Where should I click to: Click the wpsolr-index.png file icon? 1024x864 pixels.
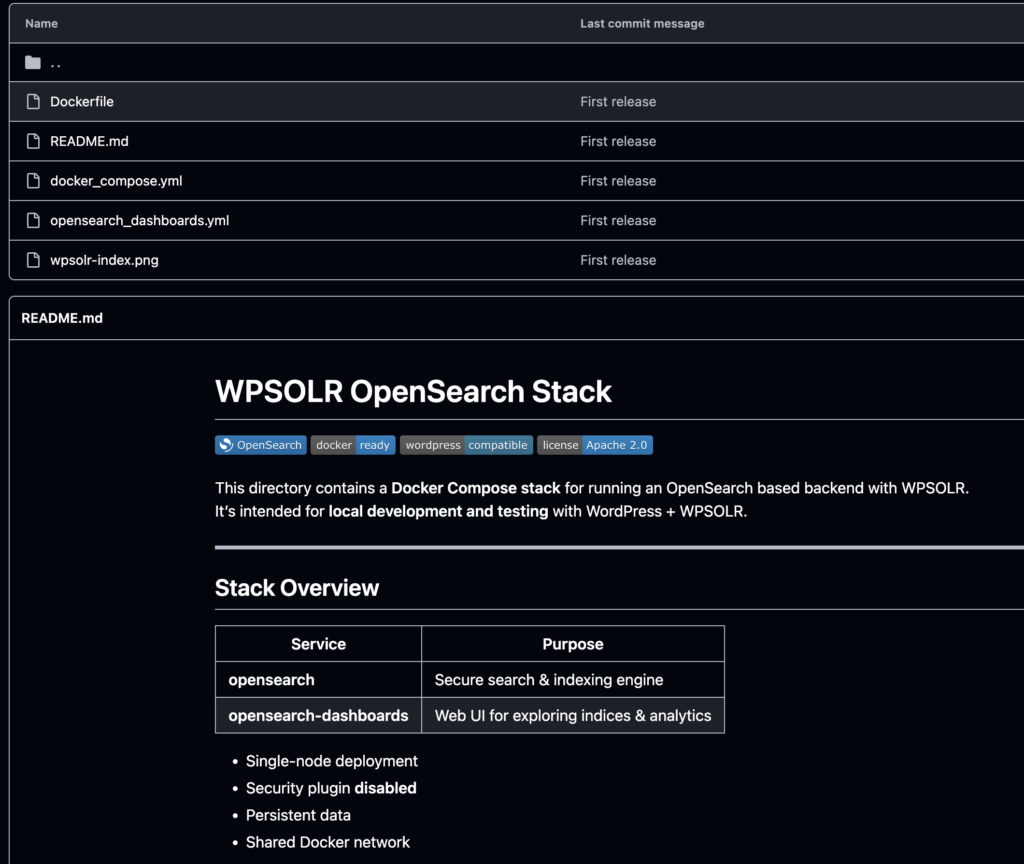coord(33,260)
